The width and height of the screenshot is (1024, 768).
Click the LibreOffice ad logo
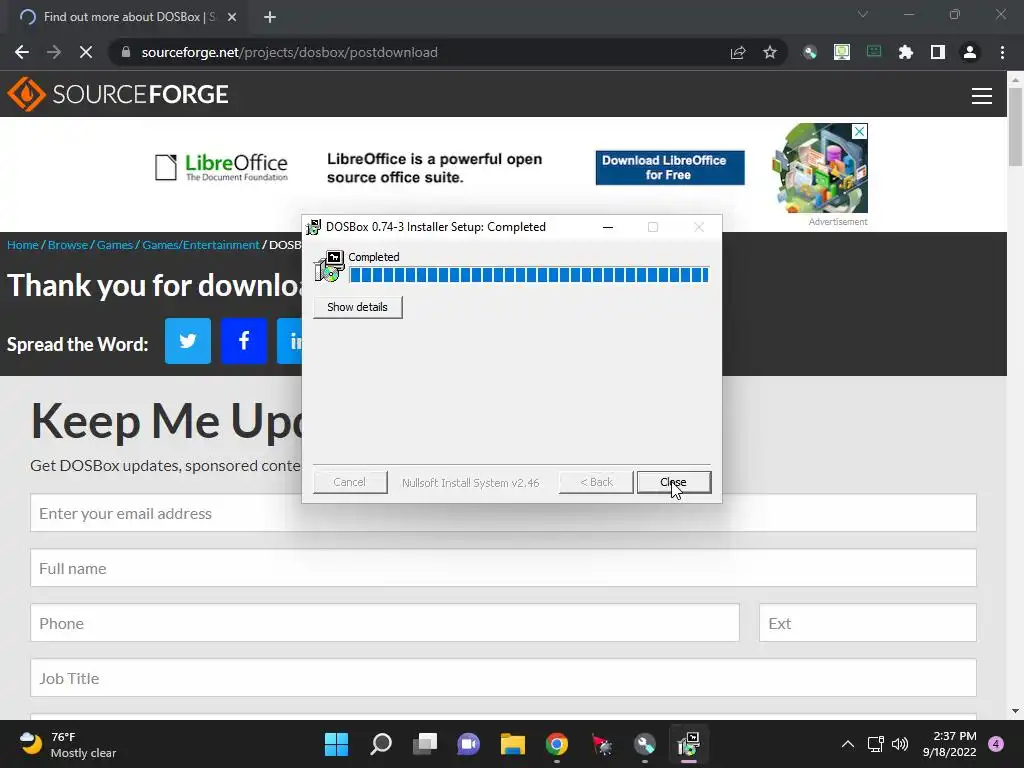coord(221,168)
